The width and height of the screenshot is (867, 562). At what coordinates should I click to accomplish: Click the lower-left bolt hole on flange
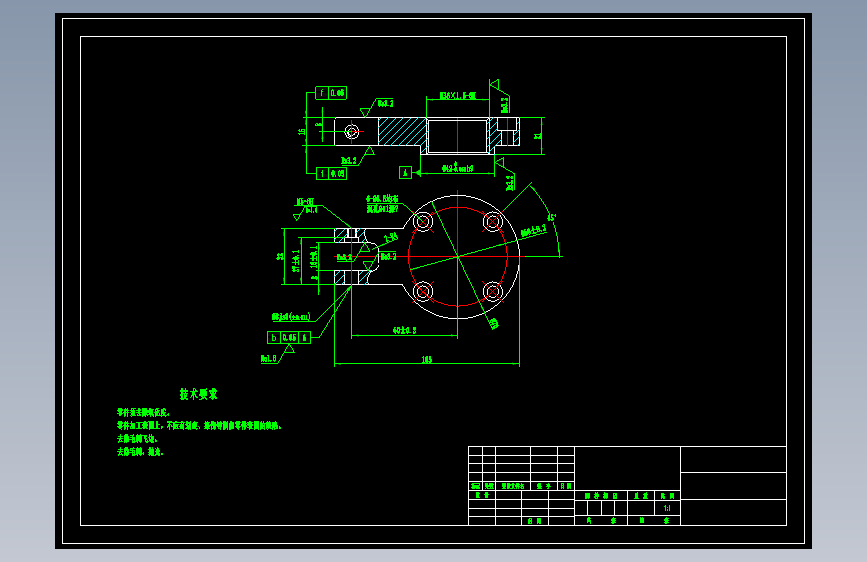(423, 291)
